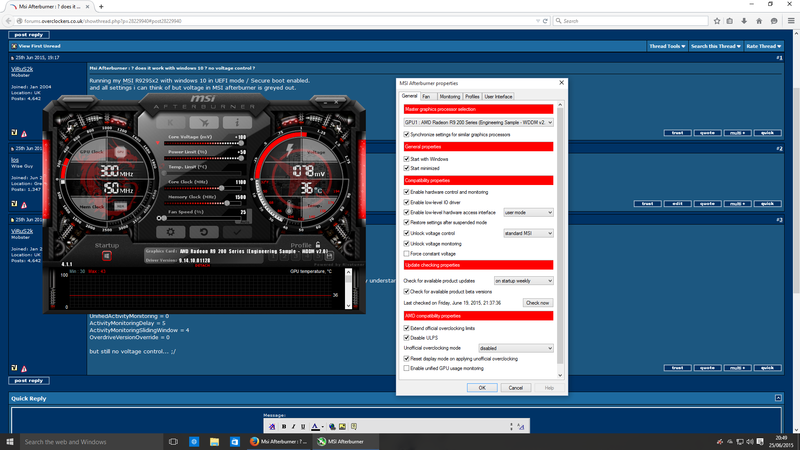Viewport: 800px width, 450px height.
Task: Click remove formatting icon in Quick Reply
Action: tap(272, 427)
